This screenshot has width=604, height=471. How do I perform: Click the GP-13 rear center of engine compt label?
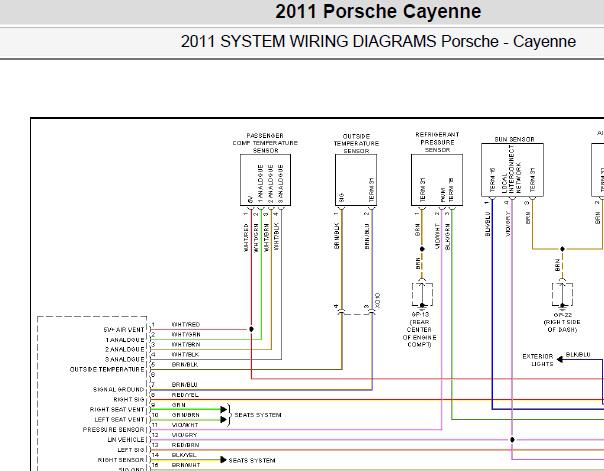pos(419,330)
